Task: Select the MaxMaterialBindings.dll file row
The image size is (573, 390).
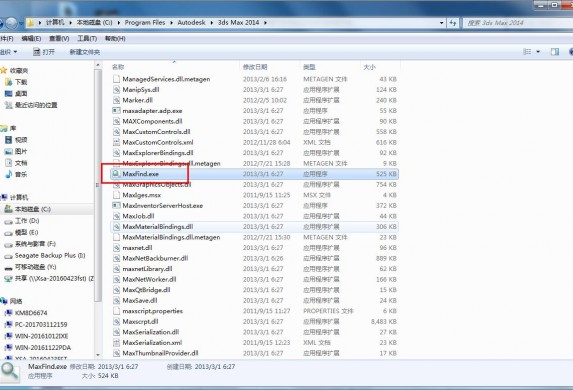Action: coord(254,227)
